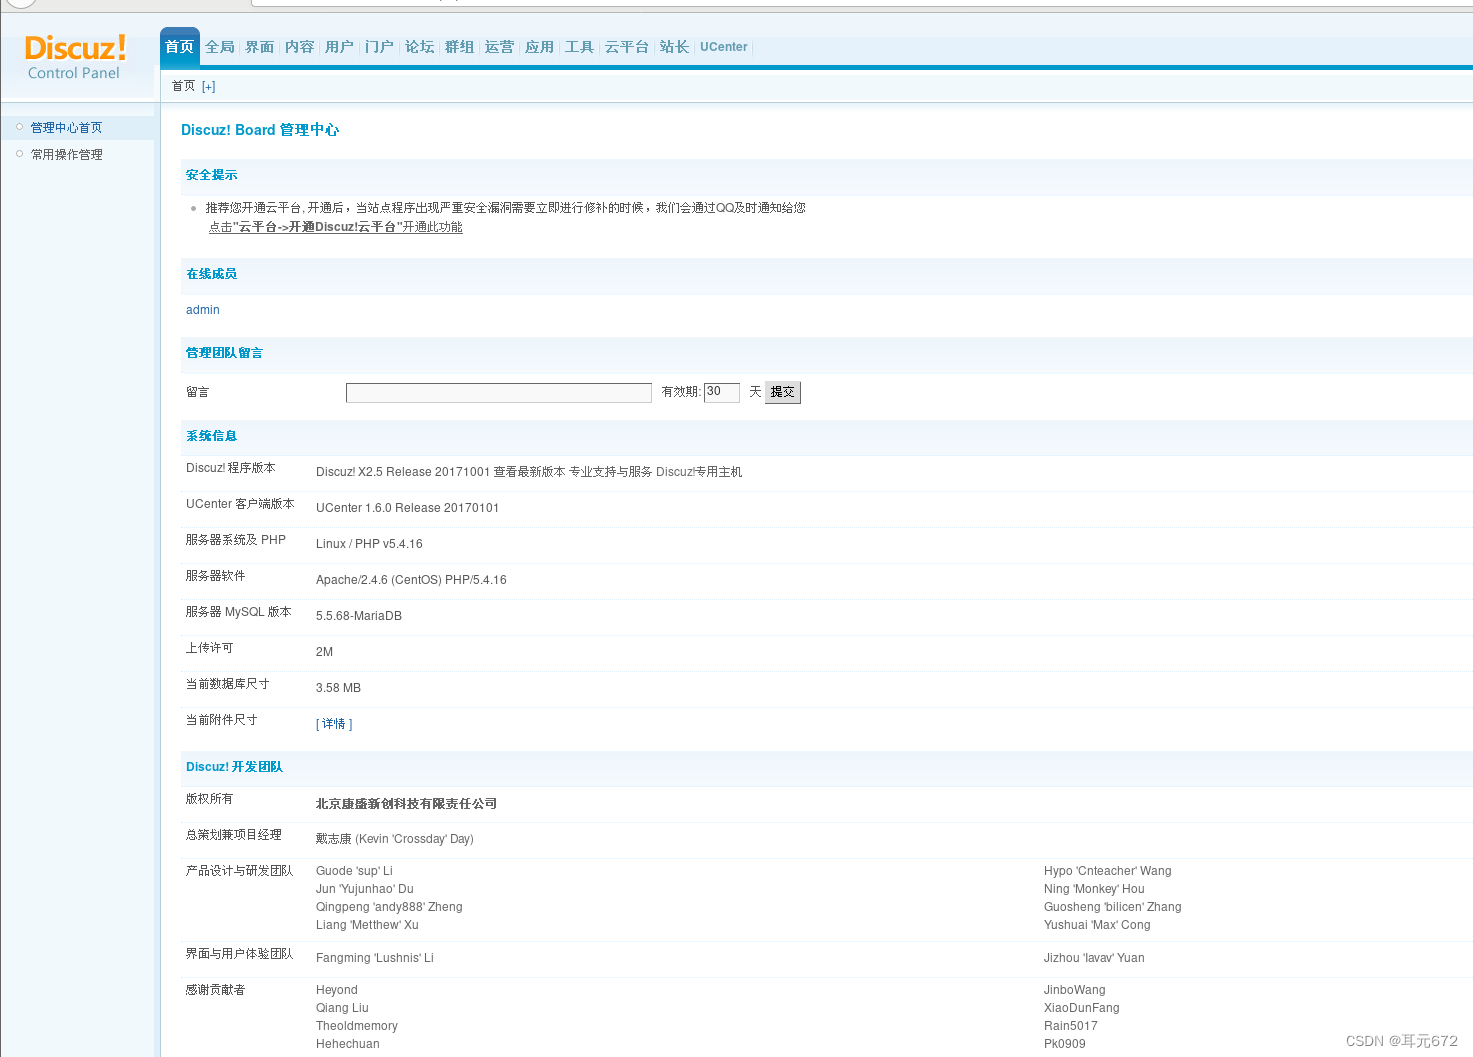This screenshot has width=1473, height=1057.
Task: Open the 界面 menu tab
Action: (260, 47)
